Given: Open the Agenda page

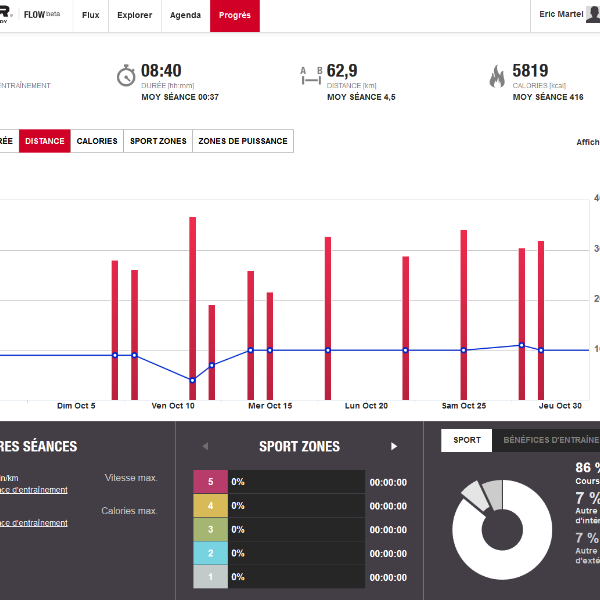Looking at the screenshot, I should [185, 15].
